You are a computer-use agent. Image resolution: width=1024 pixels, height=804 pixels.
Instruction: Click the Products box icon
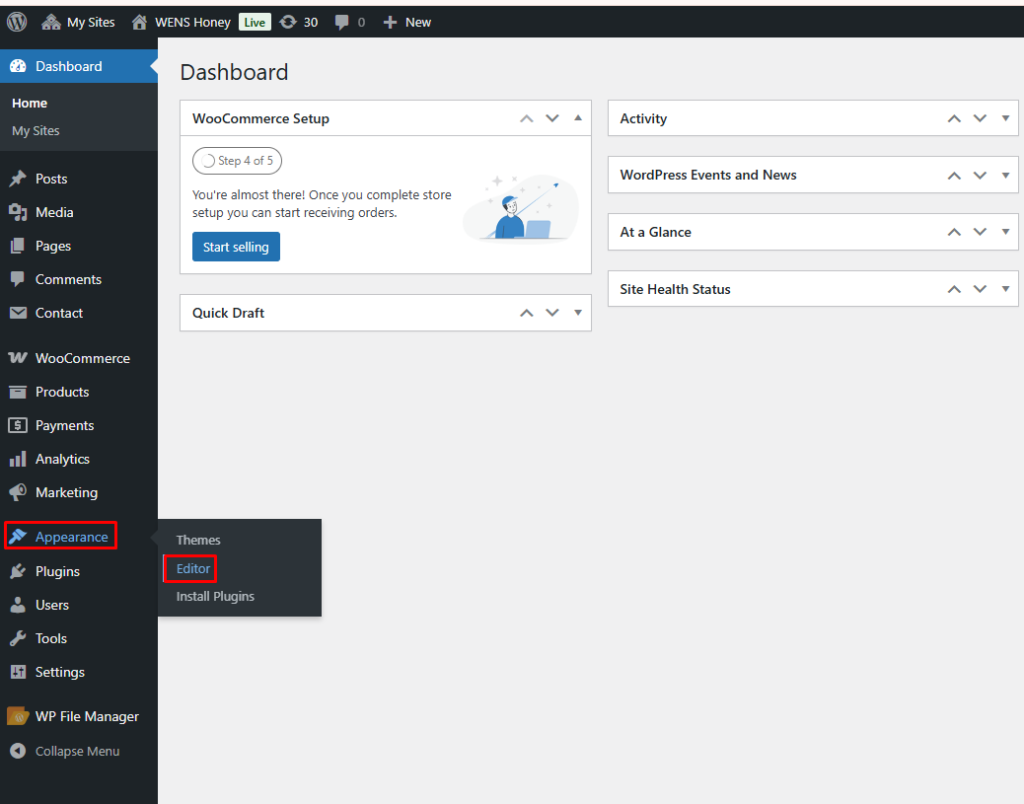(18, 392)
